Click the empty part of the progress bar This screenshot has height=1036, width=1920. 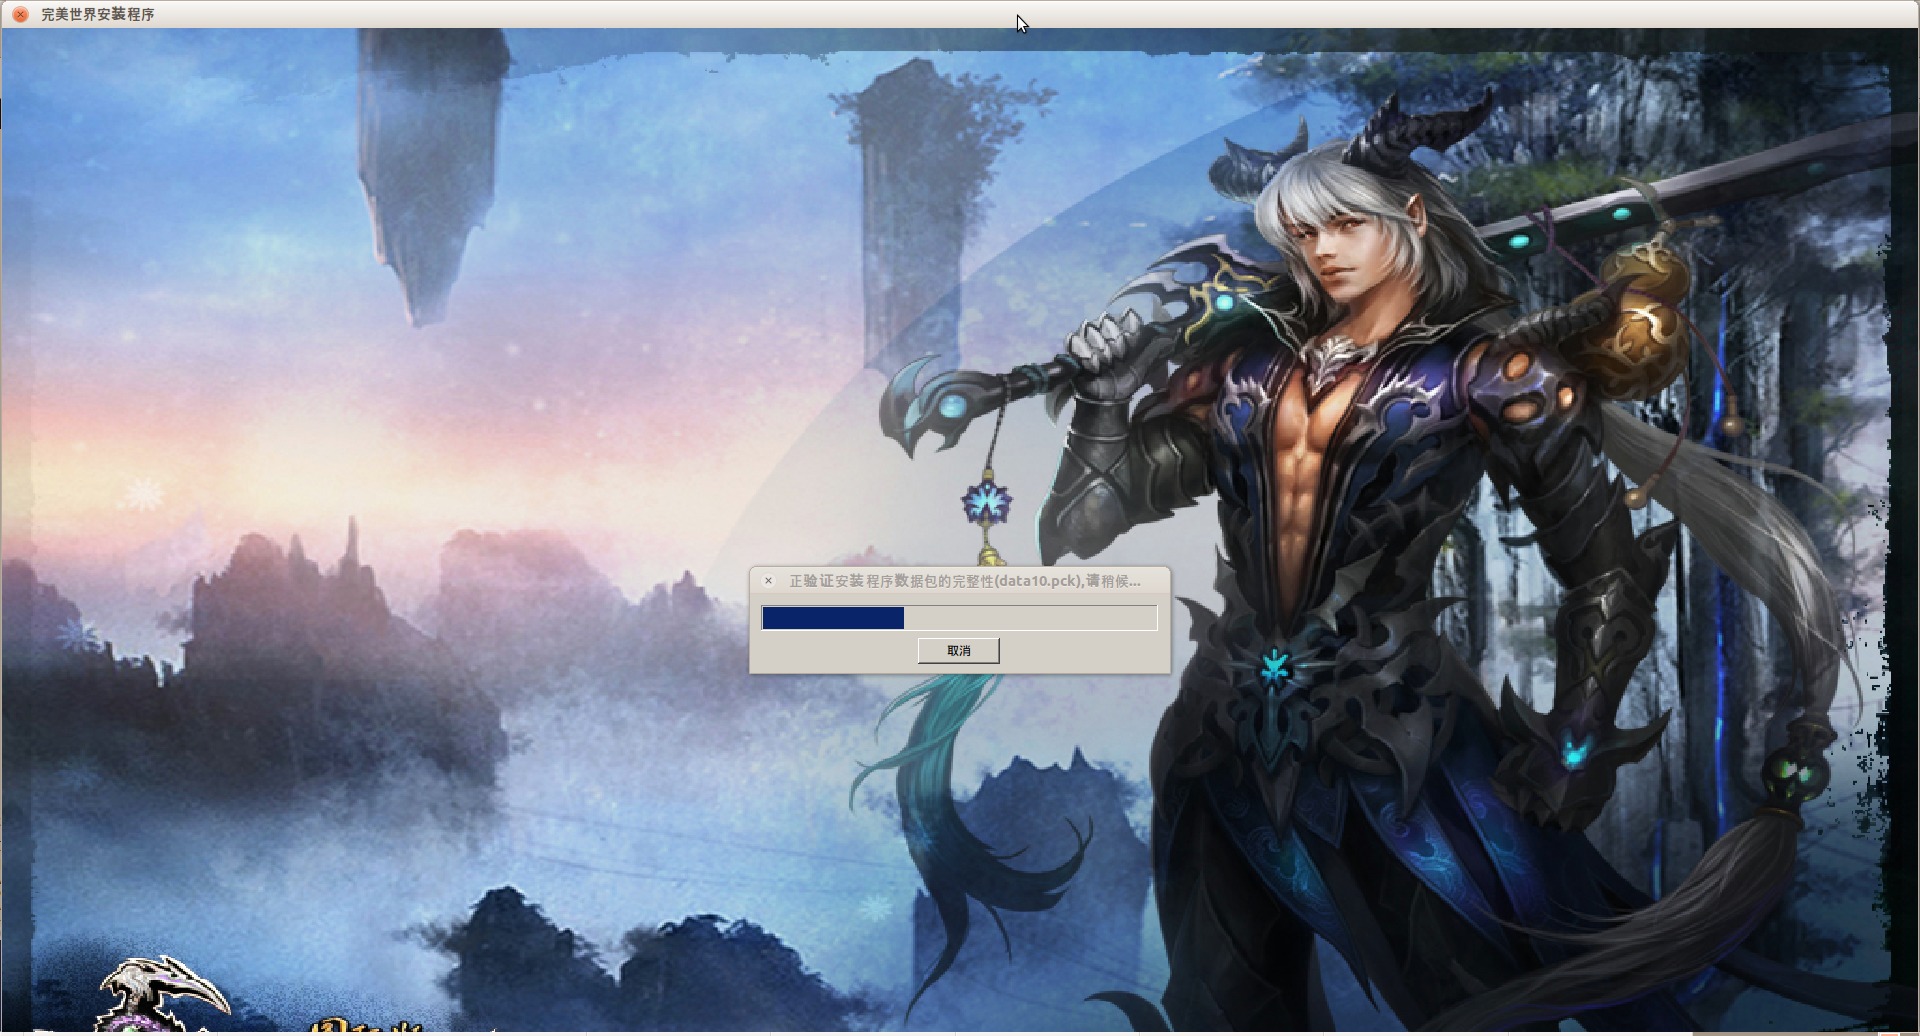pyautogui.click(x=1030, y=618)
